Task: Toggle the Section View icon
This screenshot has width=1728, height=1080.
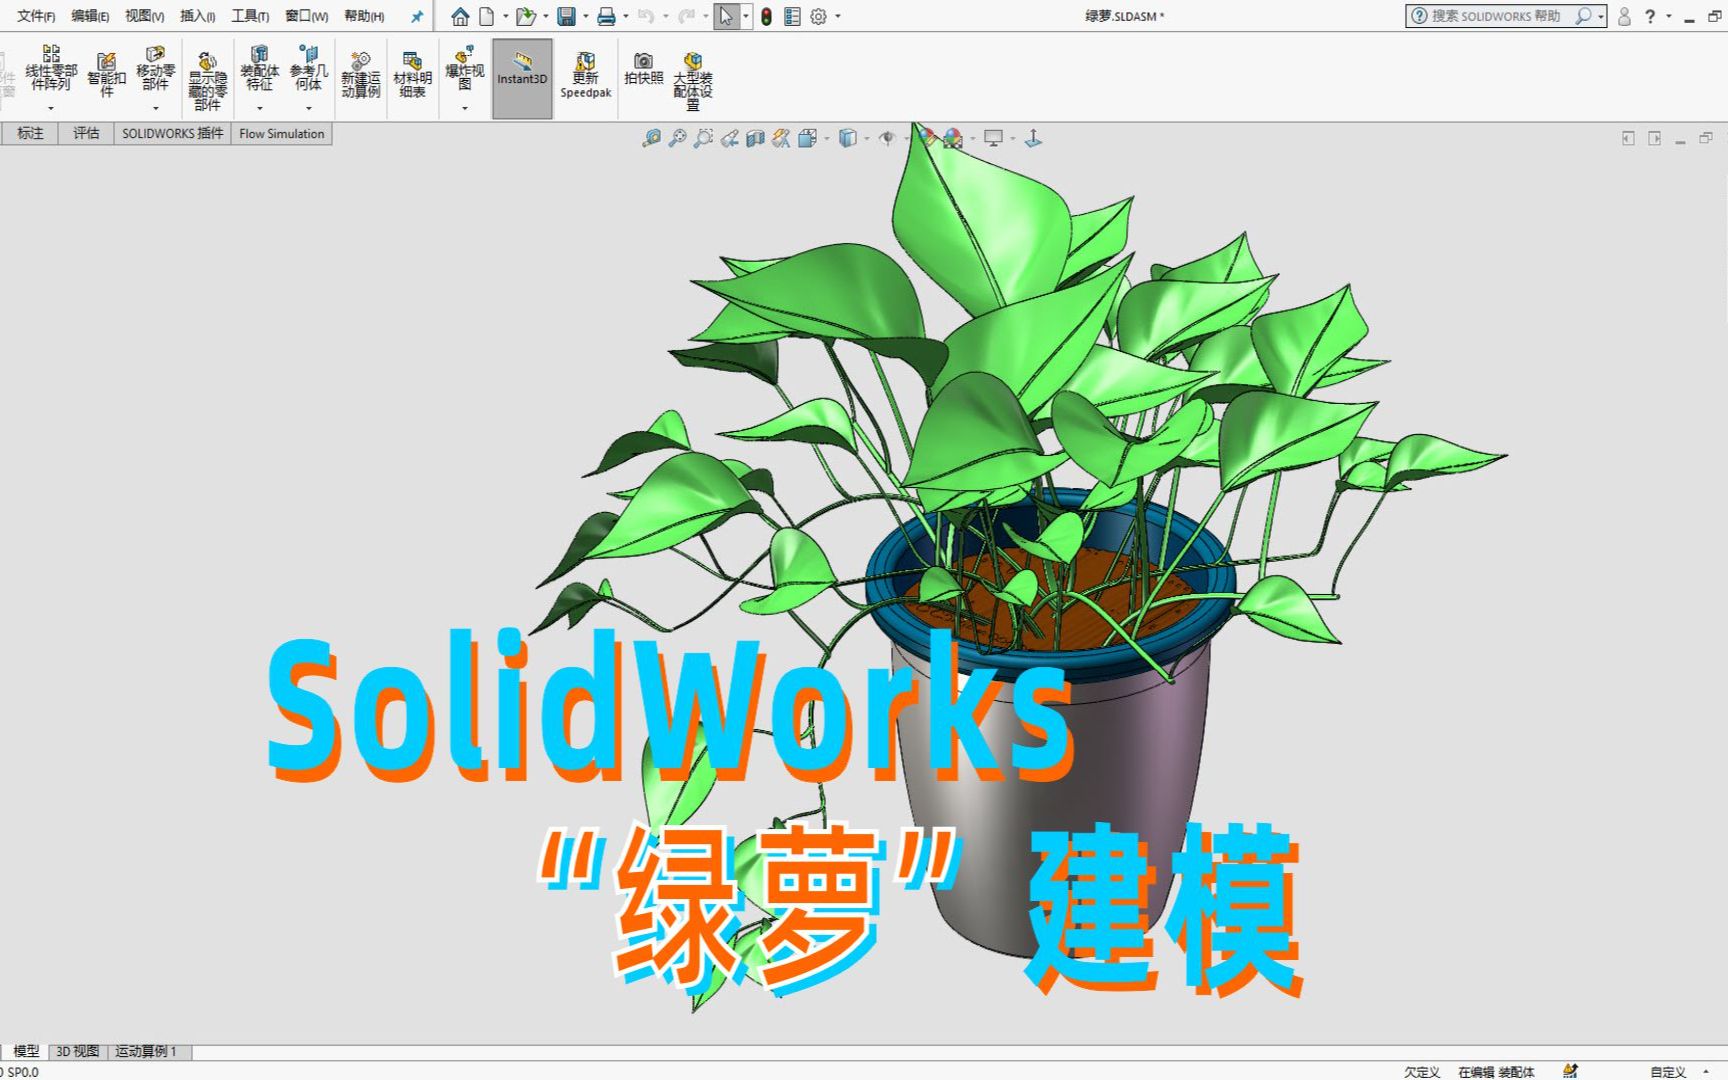Action: (x=755, y=138)
